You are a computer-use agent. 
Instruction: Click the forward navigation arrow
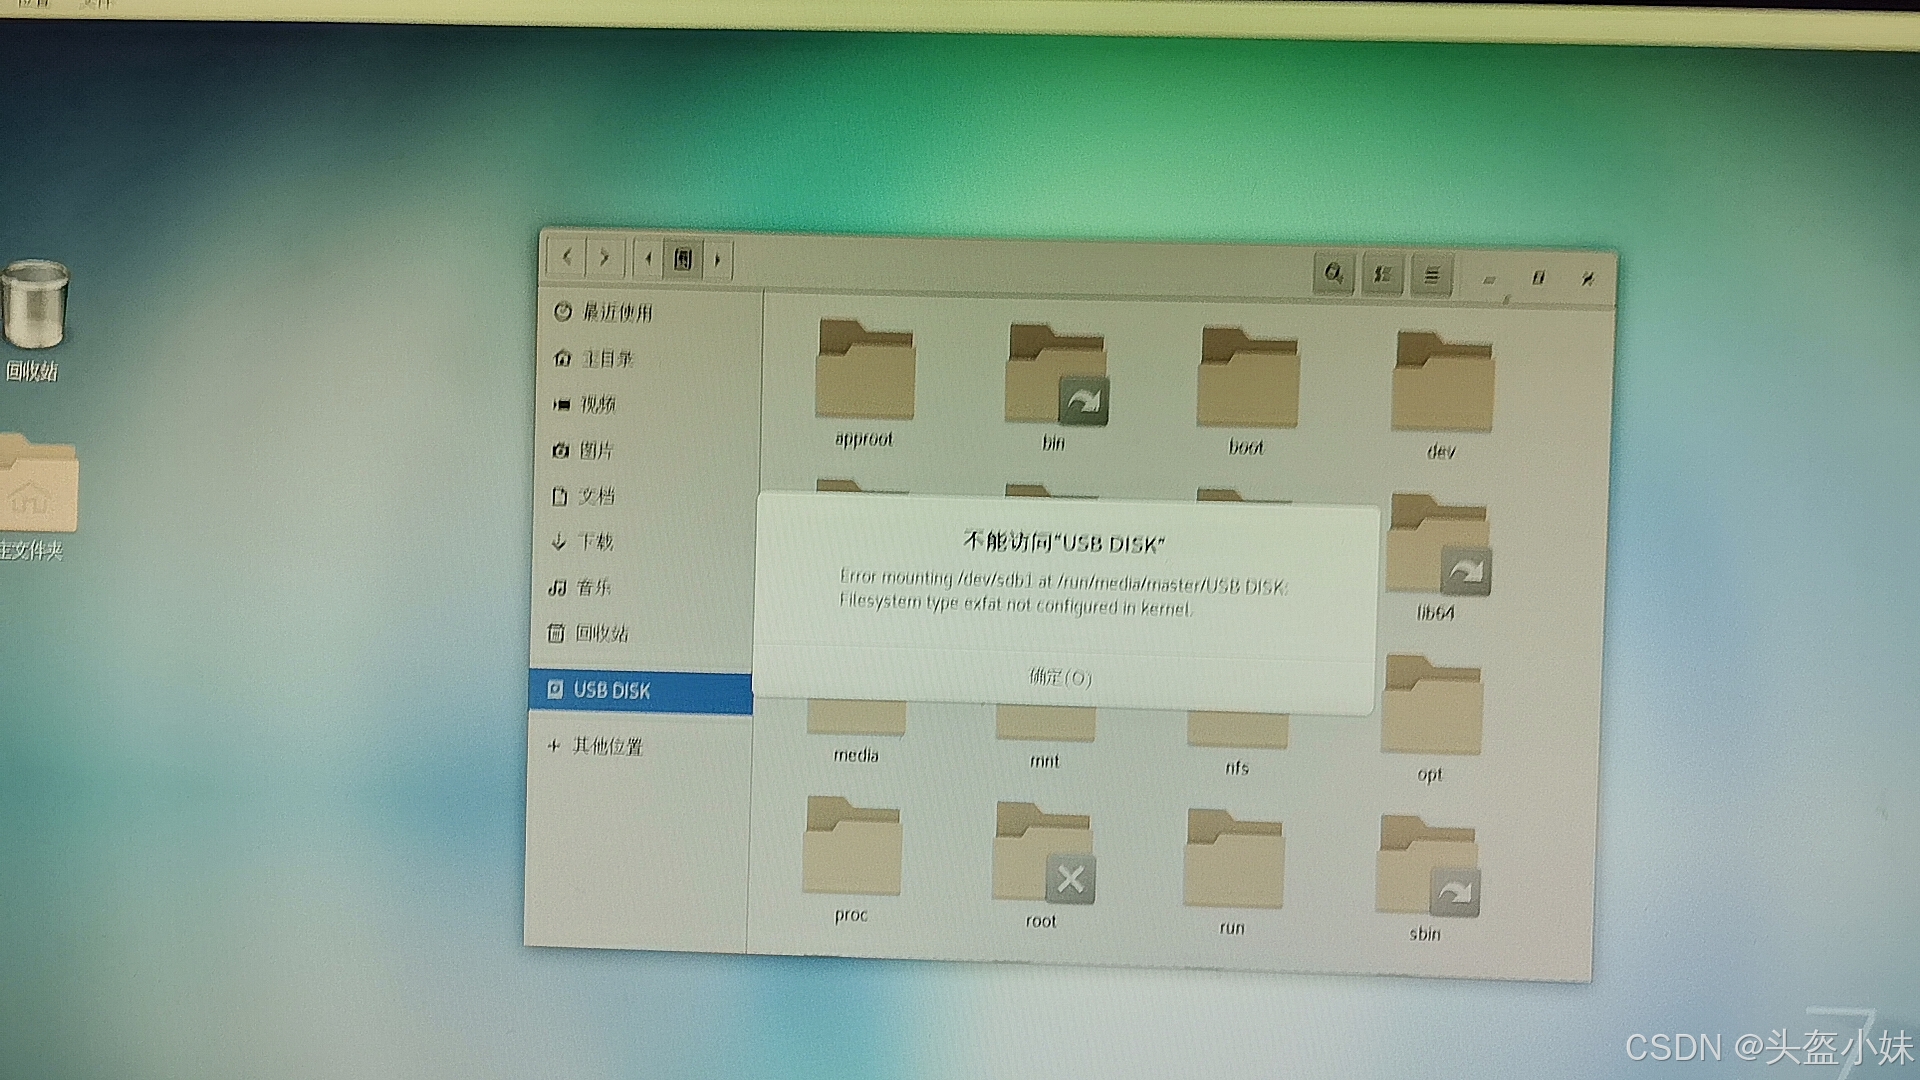(x=604, y=259)
